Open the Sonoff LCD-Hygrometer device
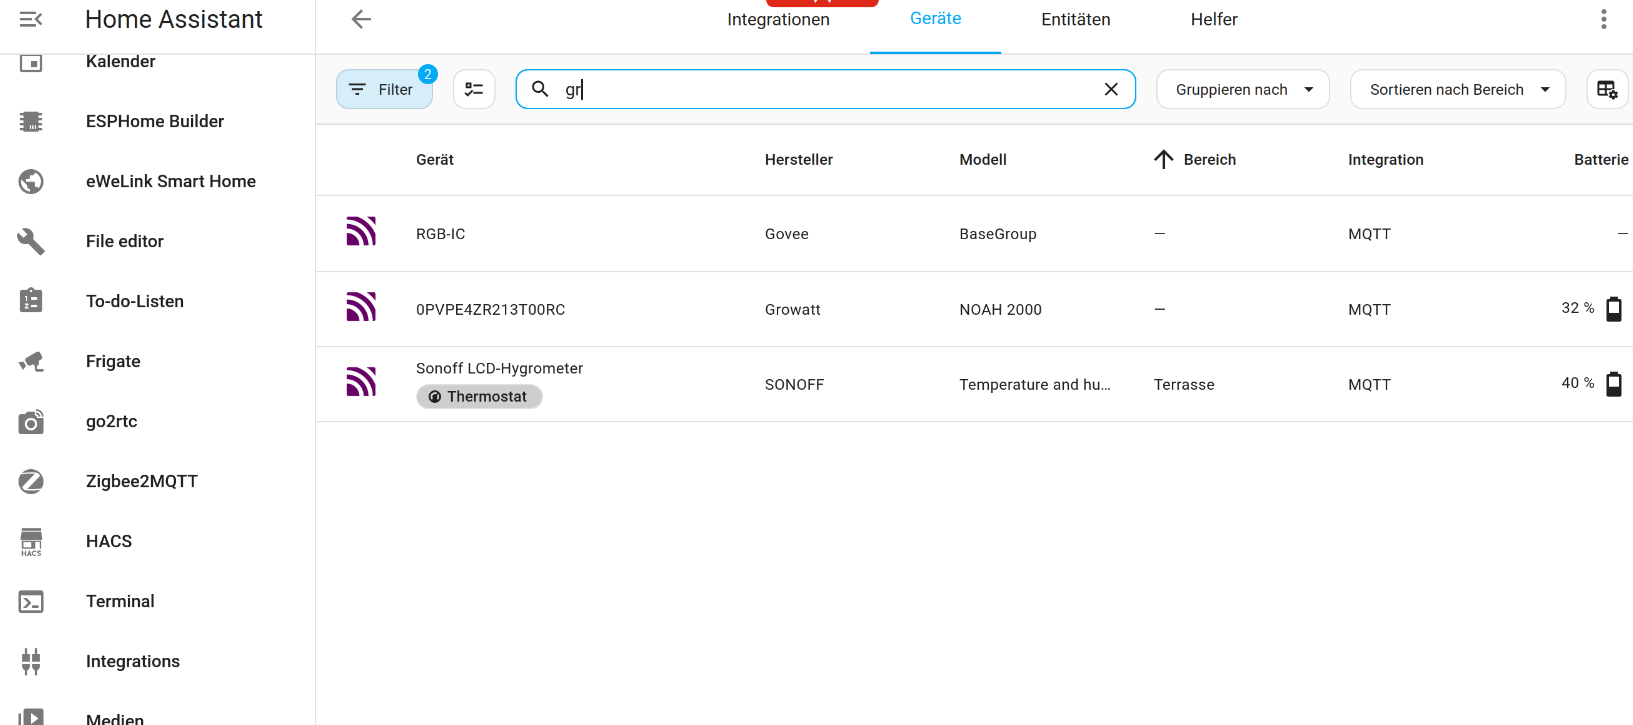 (x=500, y=368)
